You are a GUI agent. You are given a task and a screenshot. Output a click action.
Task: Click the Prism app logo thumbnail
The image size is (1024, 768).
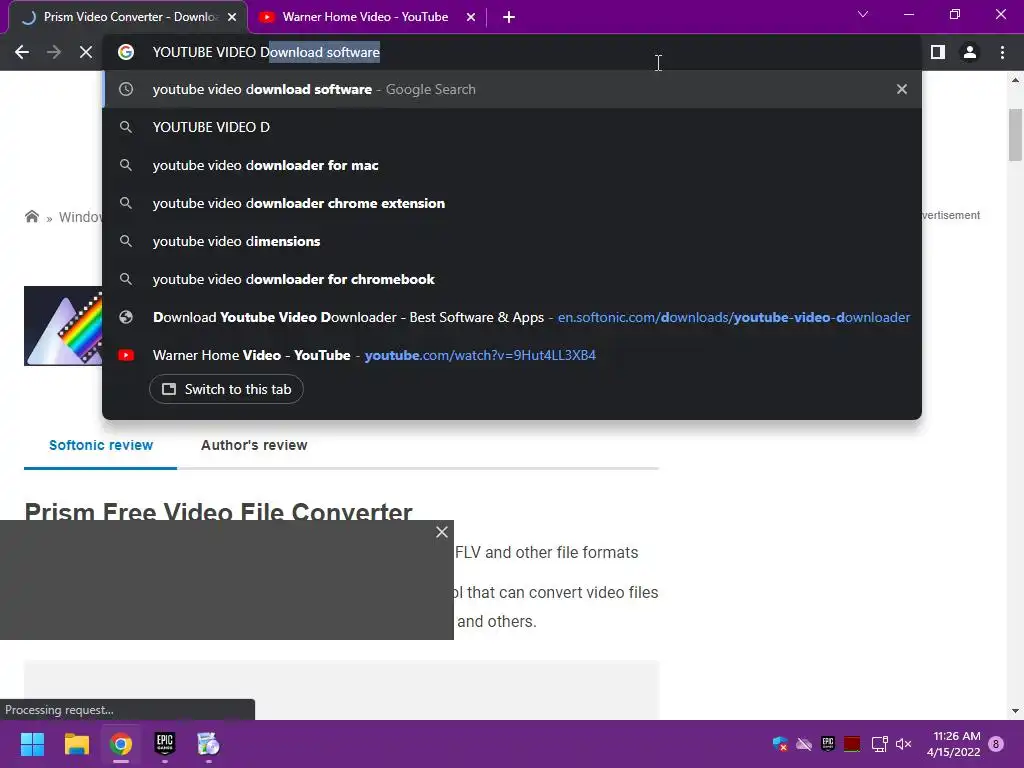coord(63,326)
